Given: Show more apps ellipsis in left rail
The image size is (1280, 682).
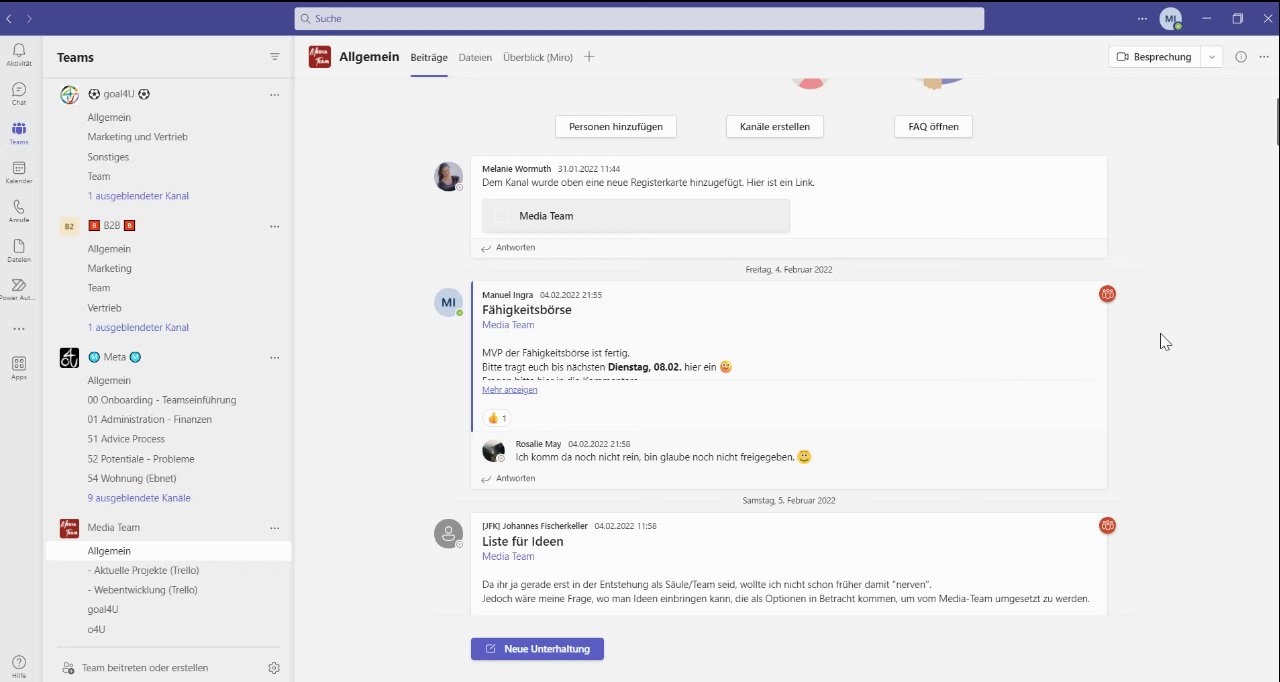Looking at the screenshot, I should click(x=19, y=328).
